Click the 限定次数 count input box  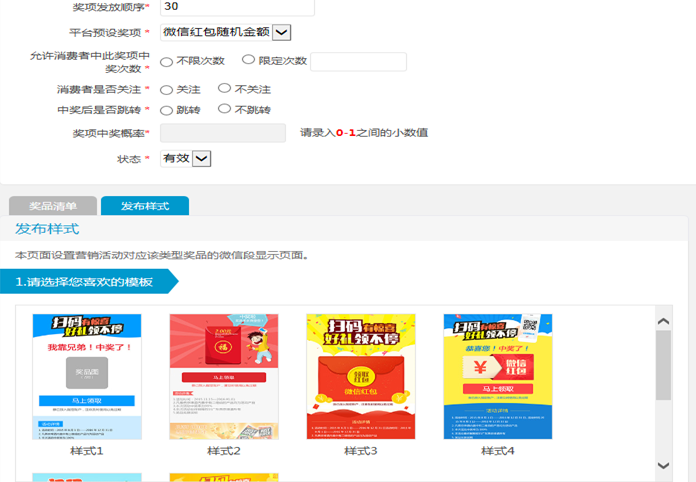pos(358,62)
